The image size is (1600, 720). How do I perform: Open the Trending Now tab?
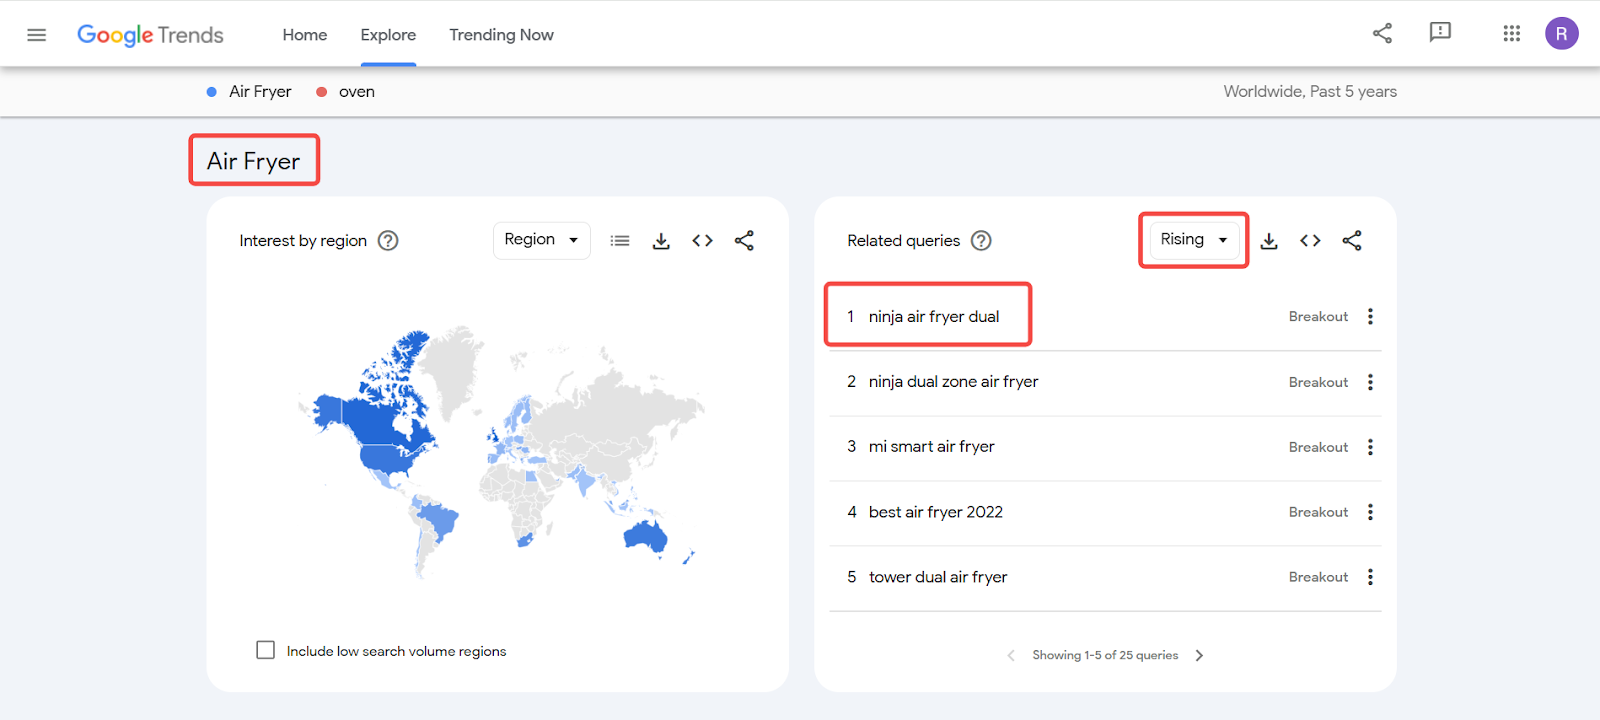pos(501,35)
